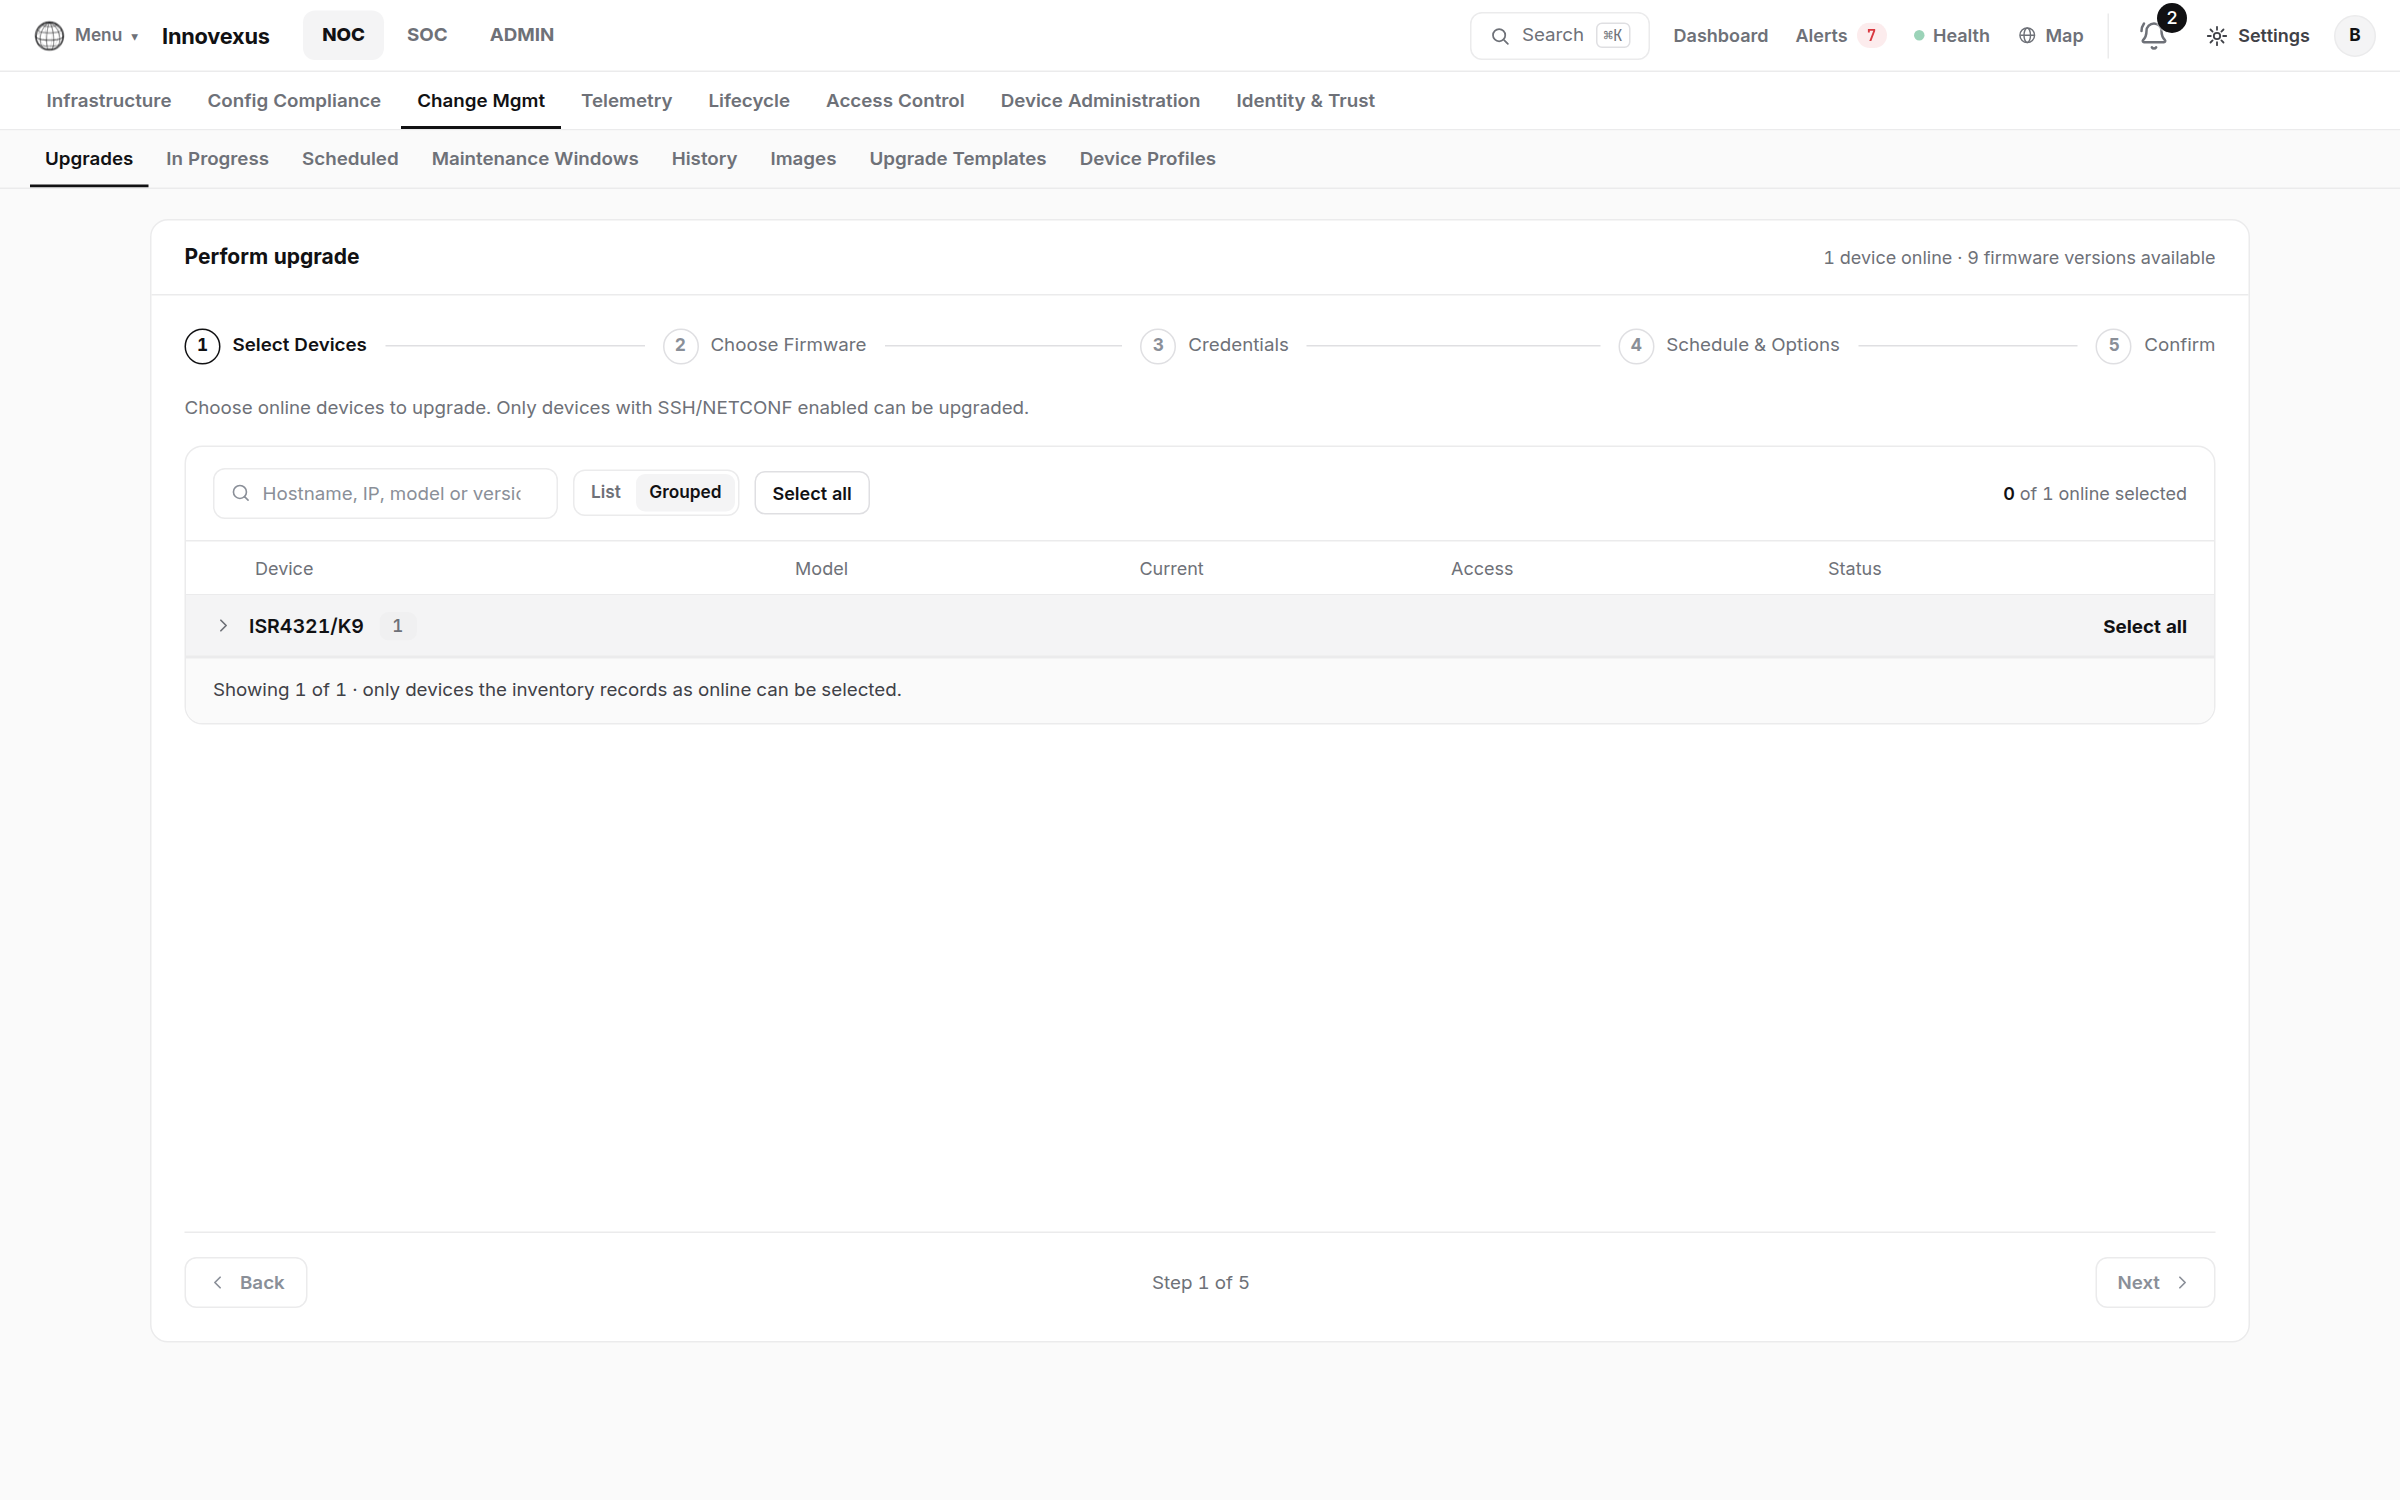Click the Select all button beside Grouped

pyautogui.click(x=812, y=494)
